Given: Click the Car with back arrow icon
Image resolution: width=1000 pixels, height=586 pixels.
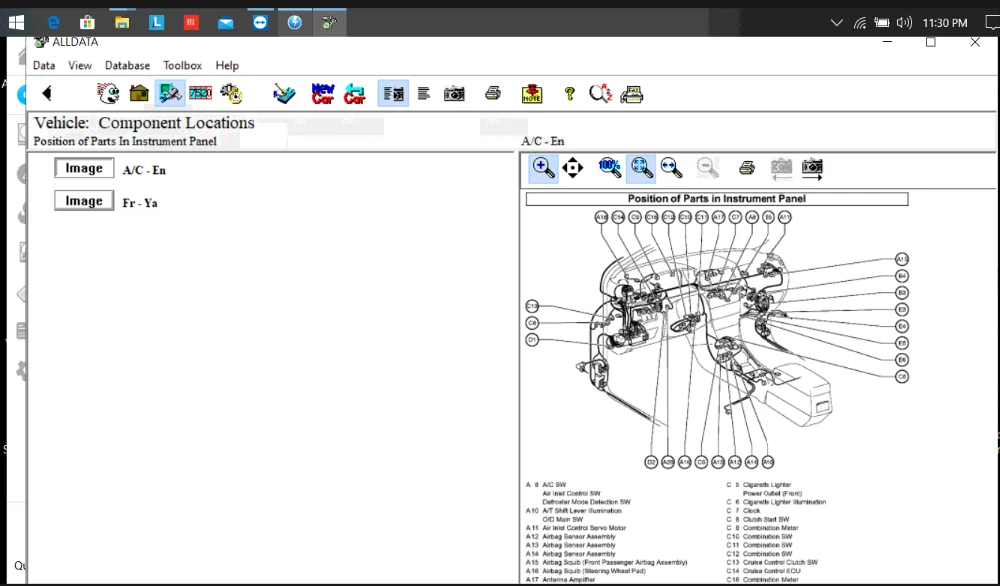Looking at the screenshot, I should 354,94.
